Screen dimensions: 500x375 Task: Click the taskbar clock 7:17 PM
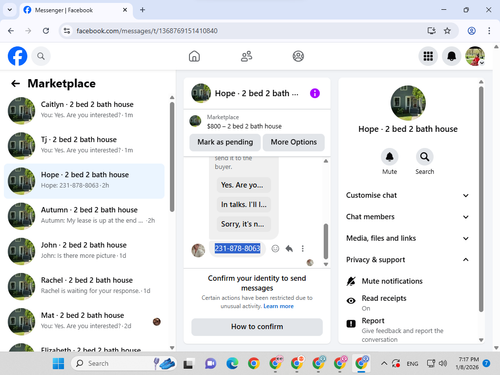(468, 363)
